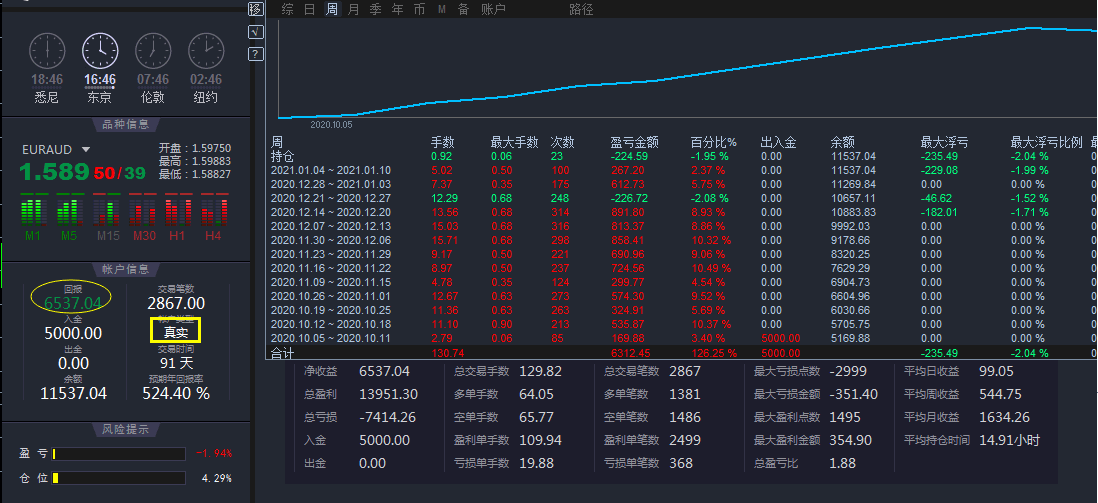Click the 最大手数 column header

(x=515, y=142)
